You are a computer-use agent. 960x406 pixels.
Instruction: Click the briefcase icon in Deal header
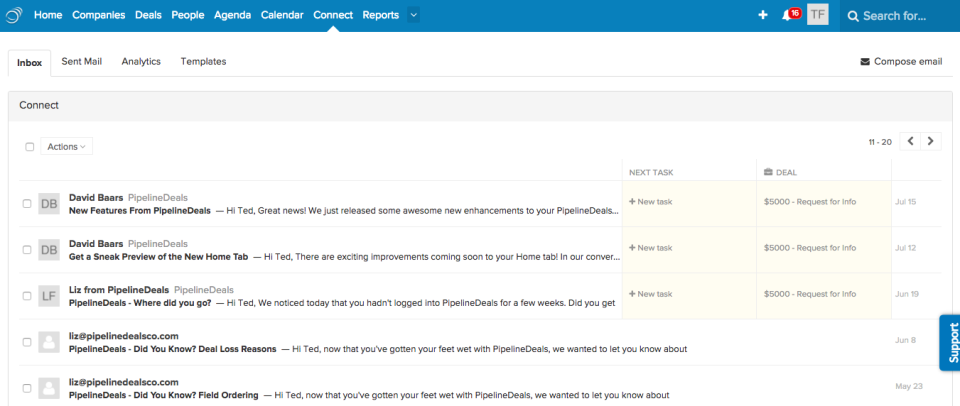(768, 172)
